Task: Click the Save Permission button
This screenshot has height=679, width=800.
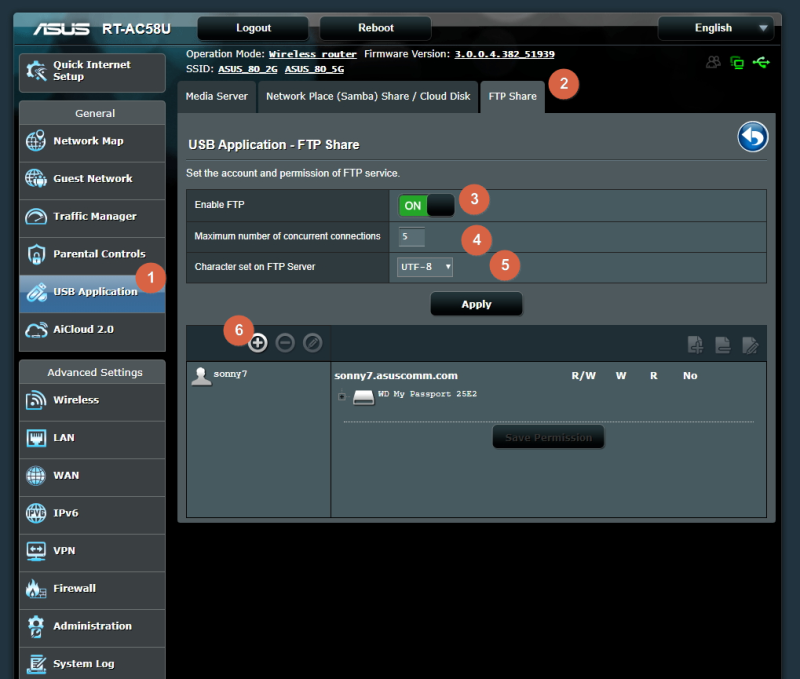Action: coord(548,437)
